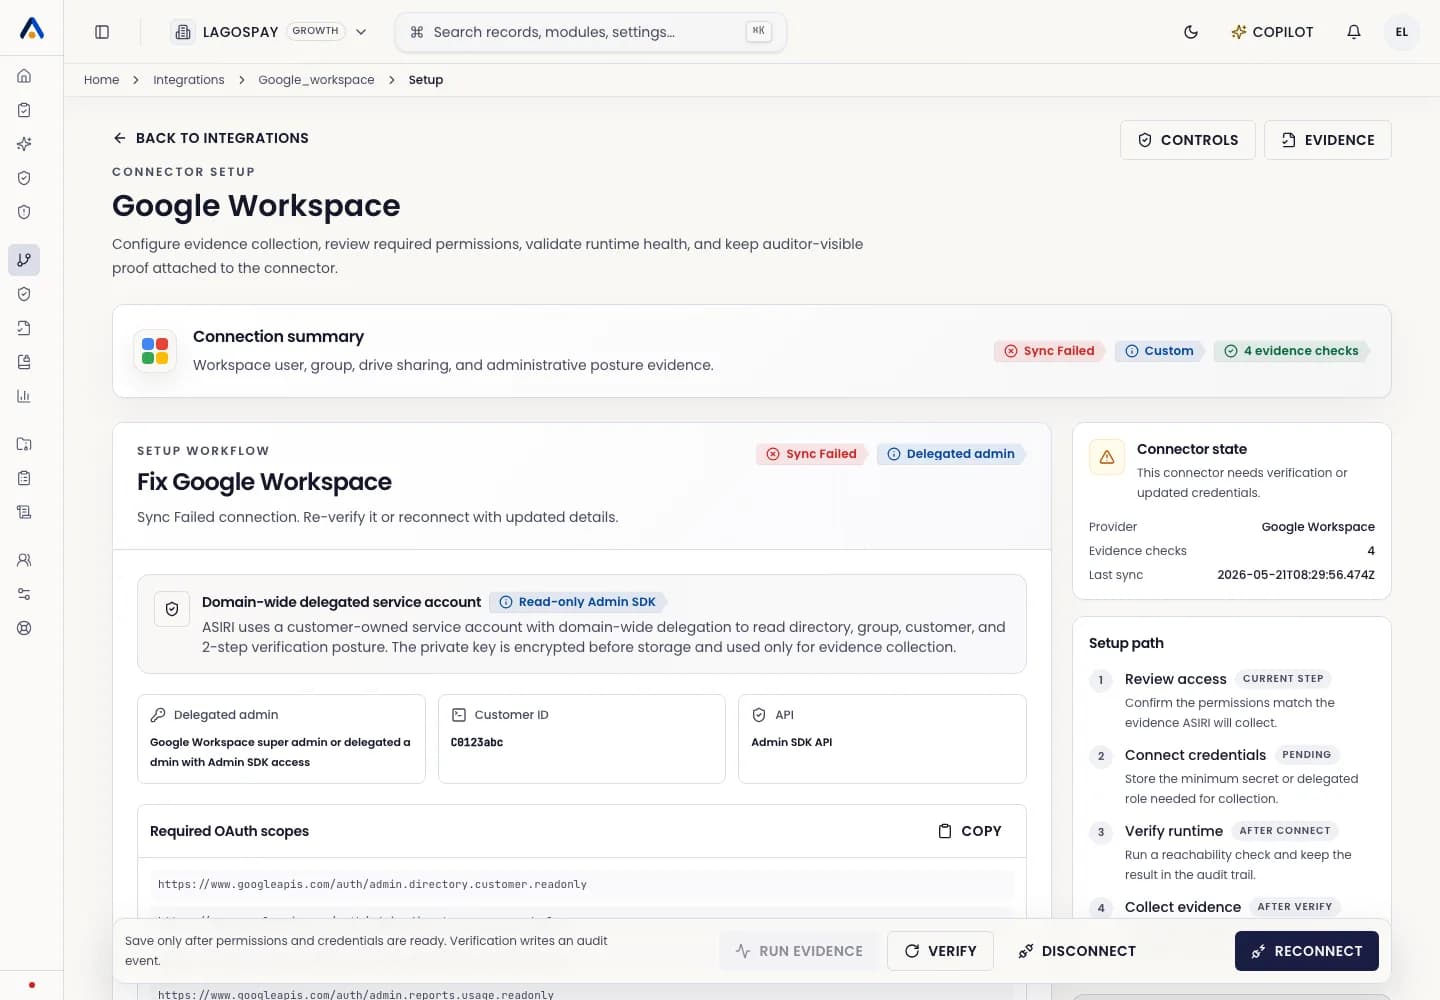Toggle the sidebar panel icon
1440x1000 pixels.
pyautogui.click(x=102, y=32)
